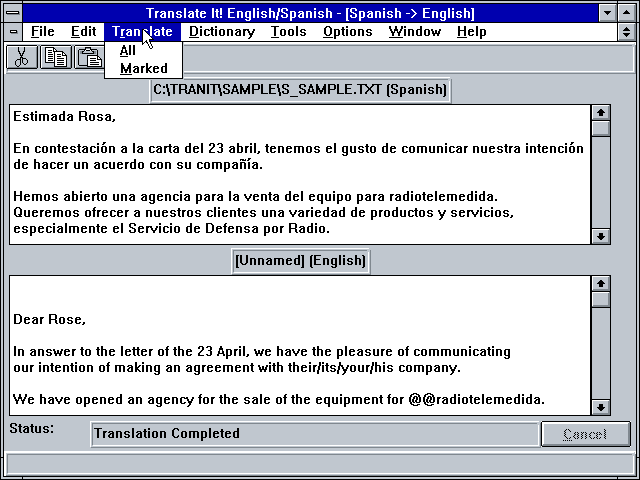Click the Copy toolbar icon
Image resolution: width=640 pixels, height=480 pixels.
[x=56, y=57]
